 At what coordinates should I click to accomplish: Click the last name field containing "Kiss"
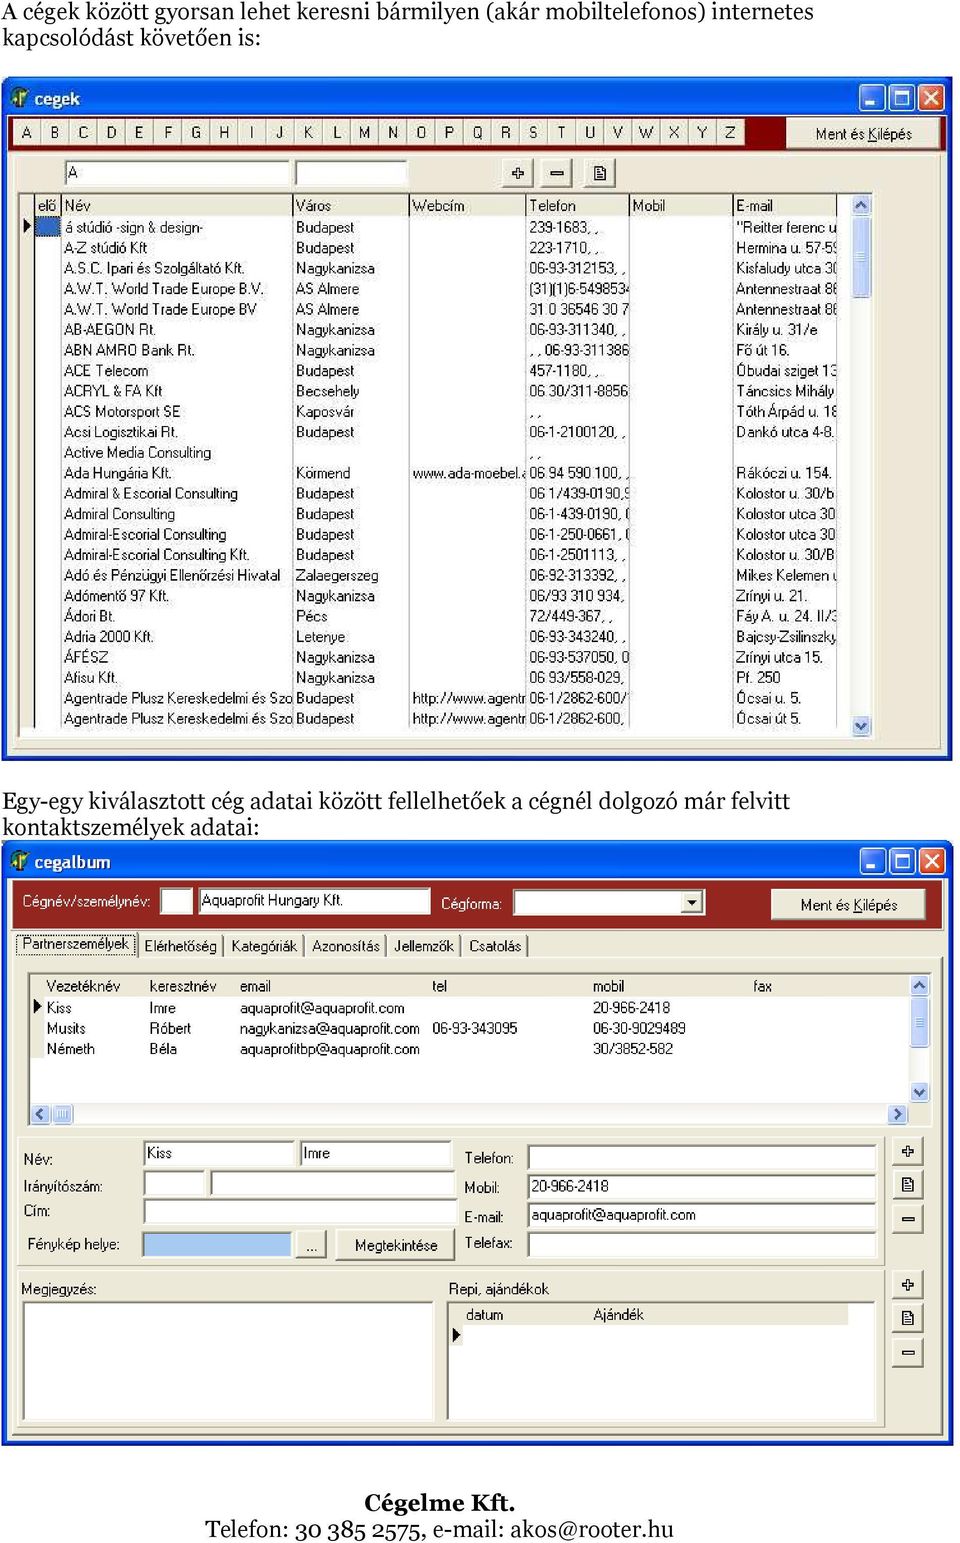tap(219, 1154)
